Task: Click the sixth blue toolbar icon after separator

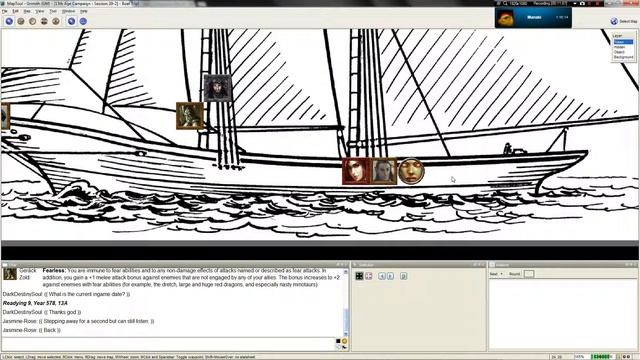Action: pyautogui.click(x=71, y=21)
